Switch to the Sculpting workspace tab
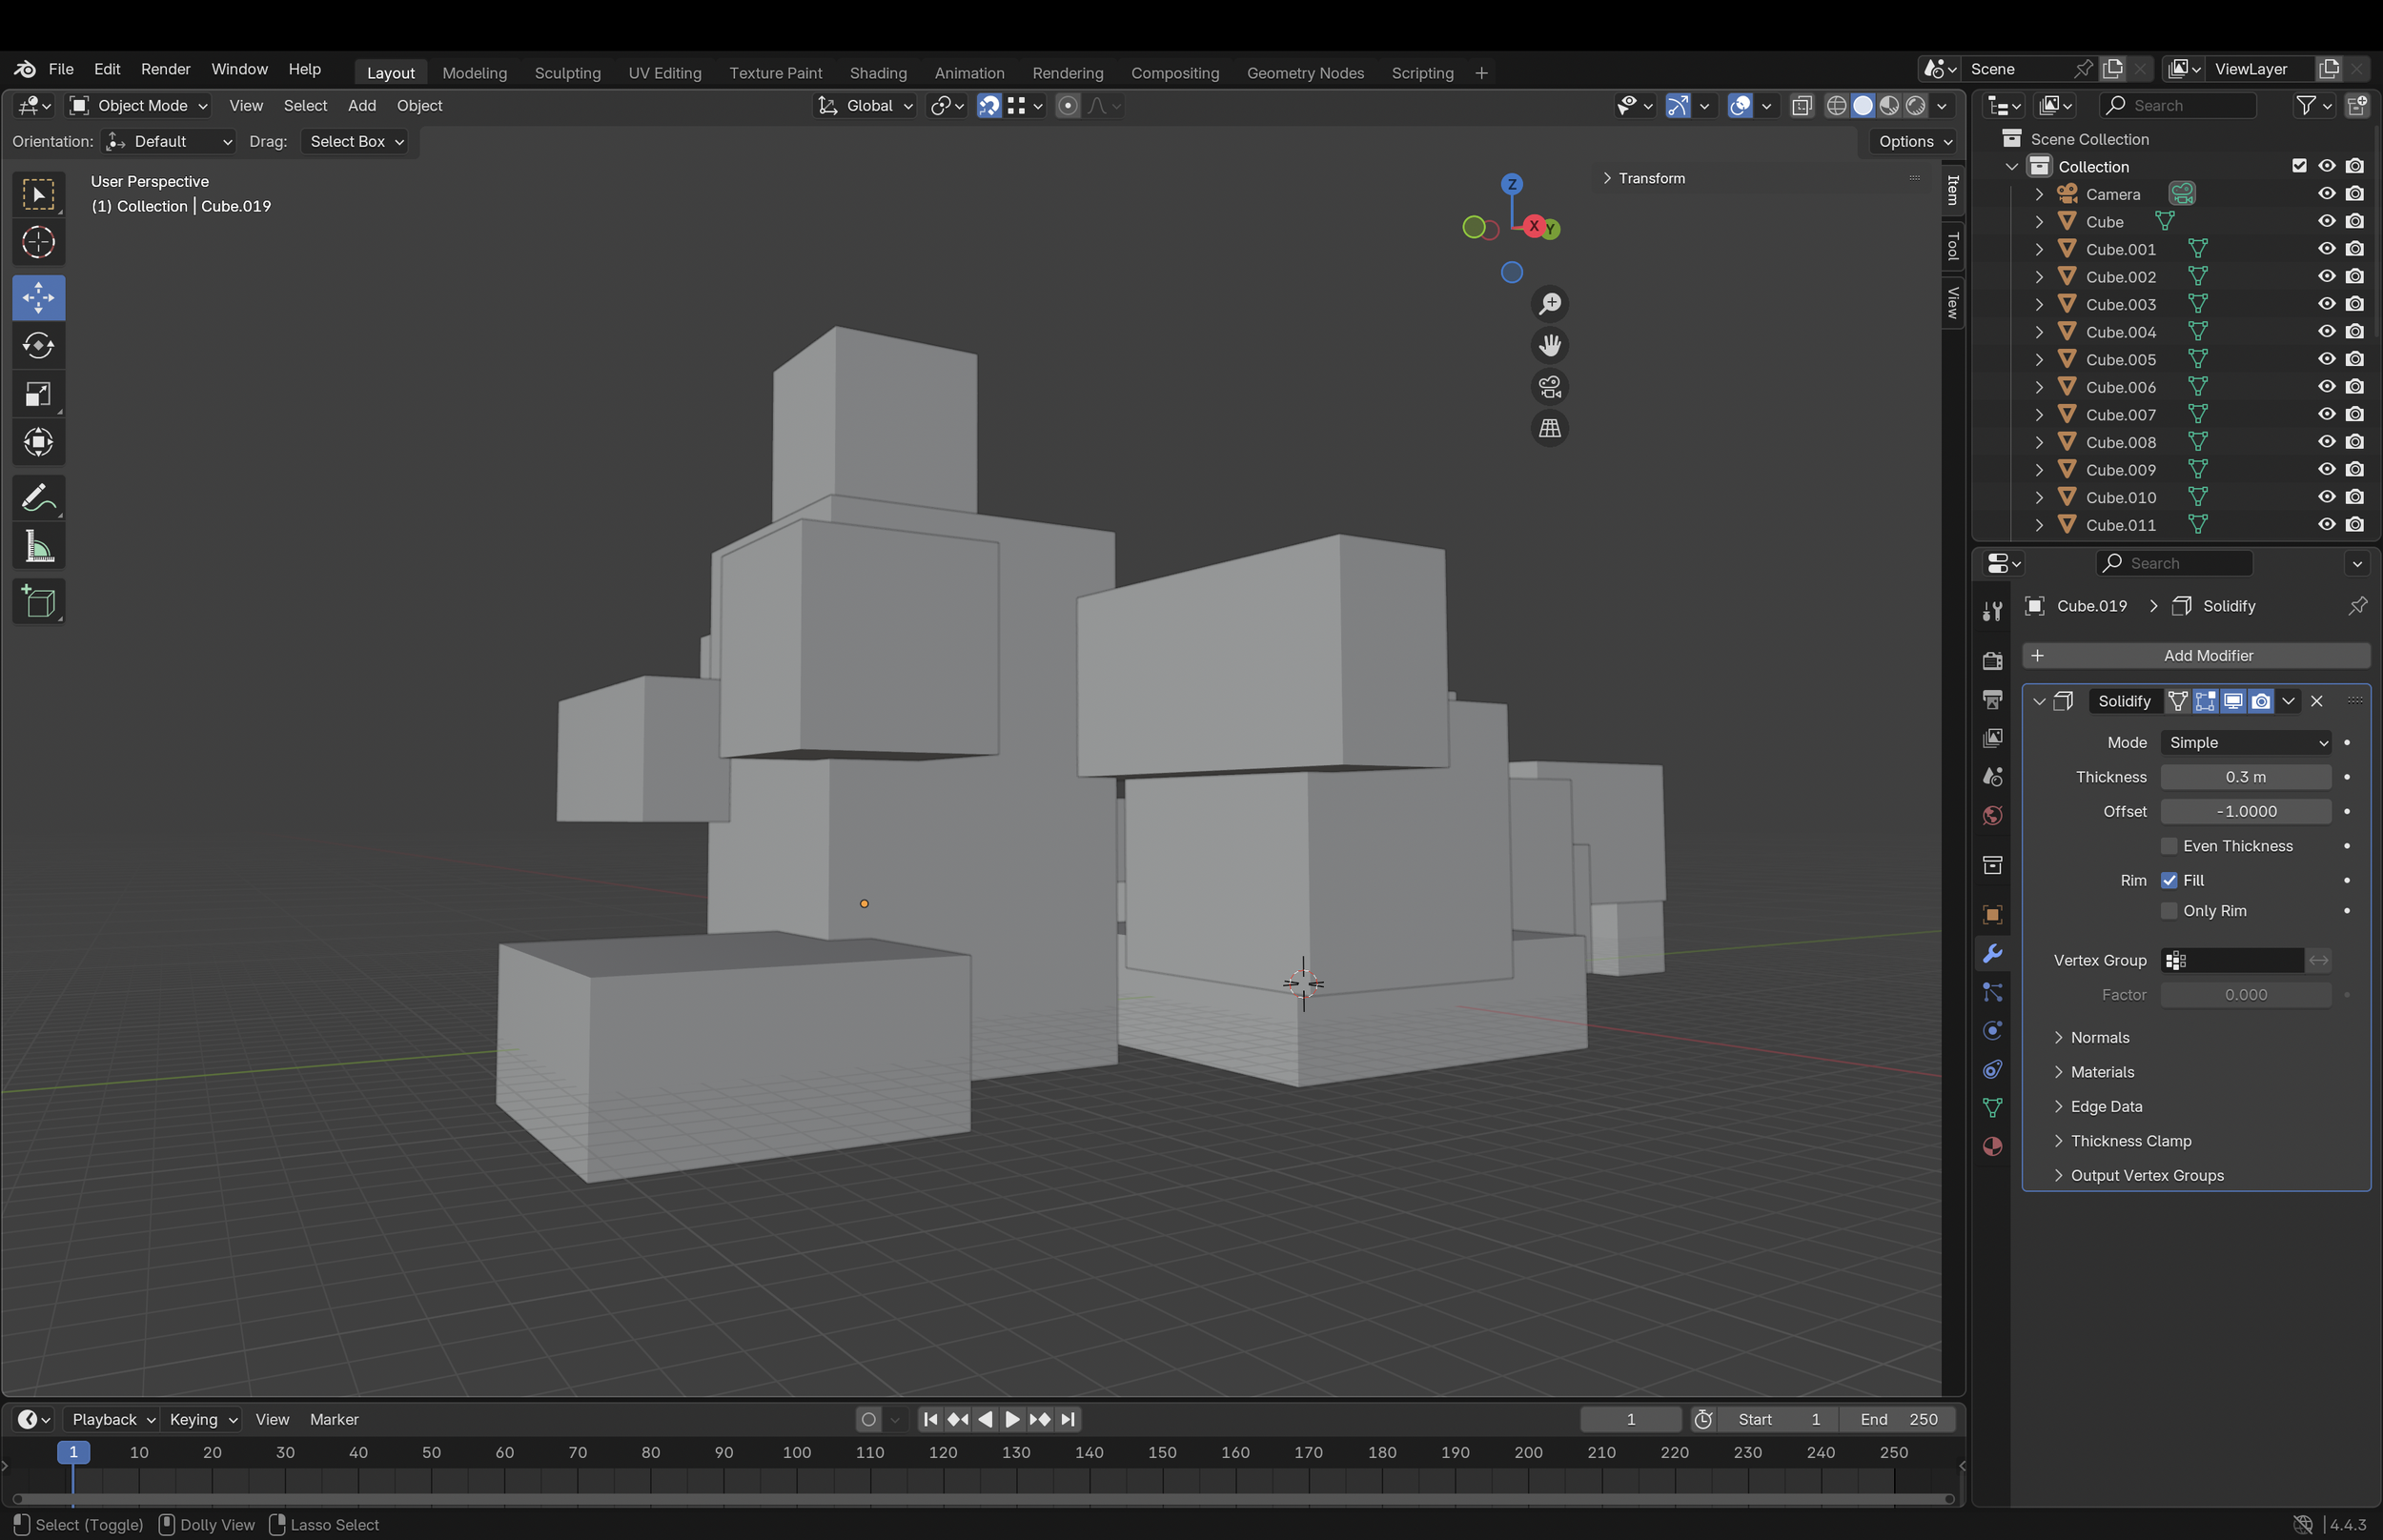2383x1540 pixels. pyautogui.click(x=567, y=73)
